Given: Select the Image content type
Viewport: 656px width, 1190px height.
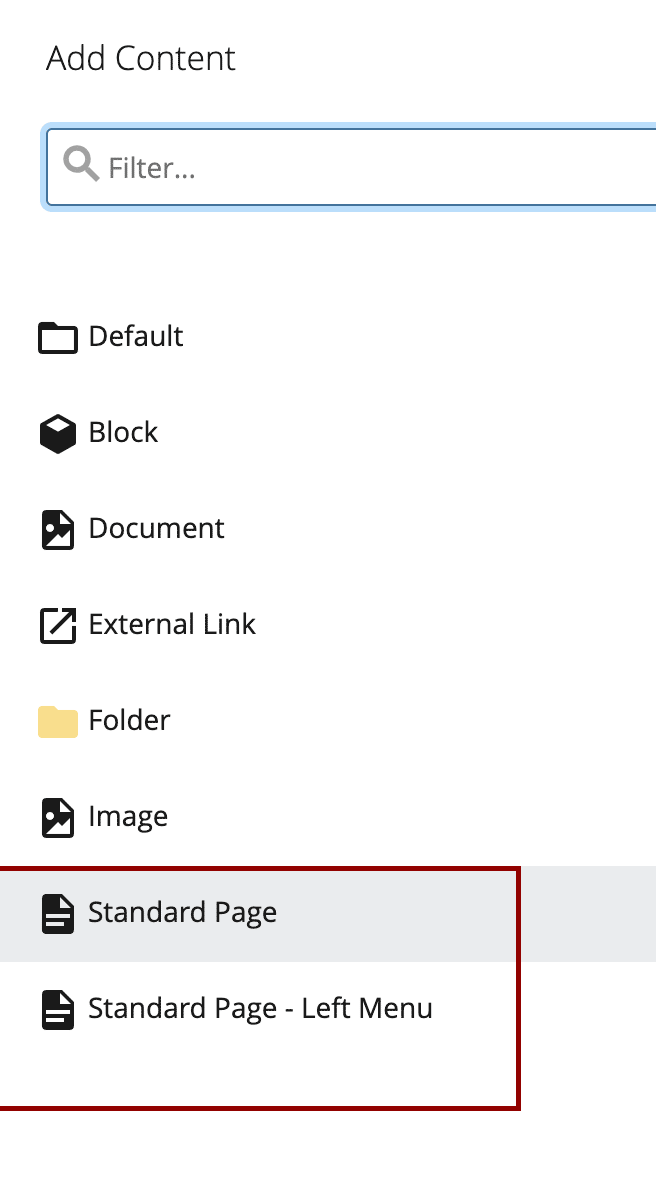Looking at the screenshot, I should (128, 817).
